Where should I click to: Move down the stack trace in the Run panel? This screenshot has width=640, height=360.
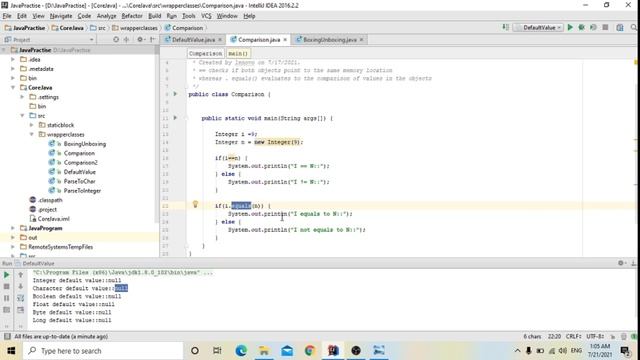[20, 287]
